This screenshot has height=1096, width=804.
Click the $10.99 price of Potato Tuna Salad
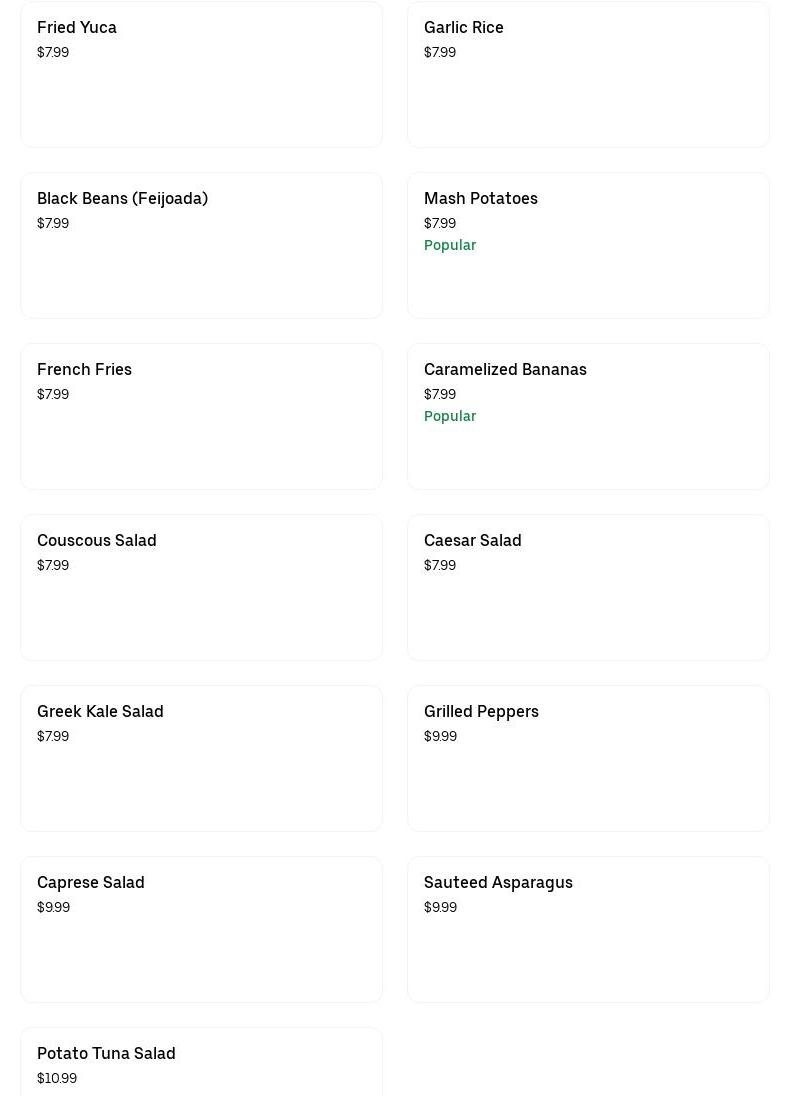tap(57, 1078)
